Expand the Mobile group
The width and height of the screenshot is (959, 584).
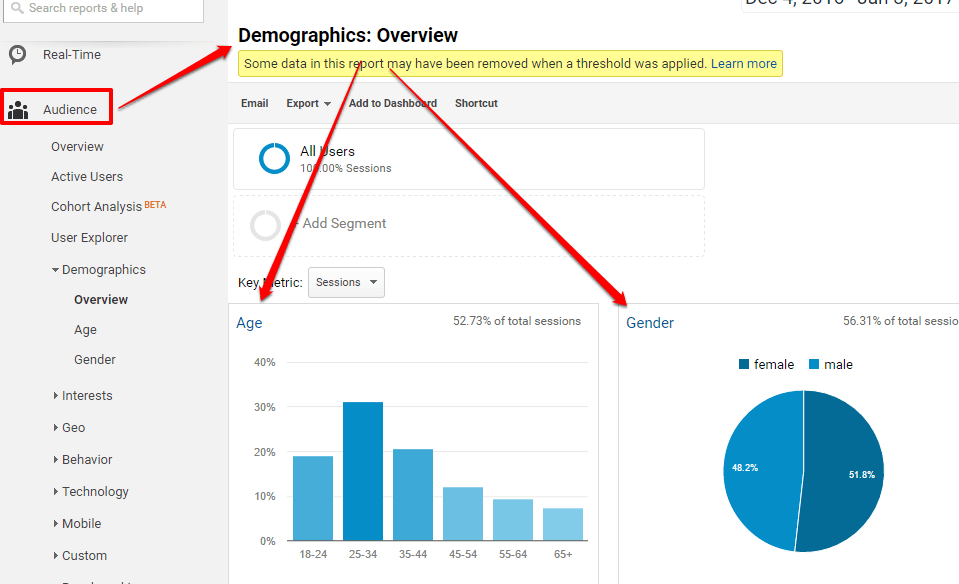(77, 523)
